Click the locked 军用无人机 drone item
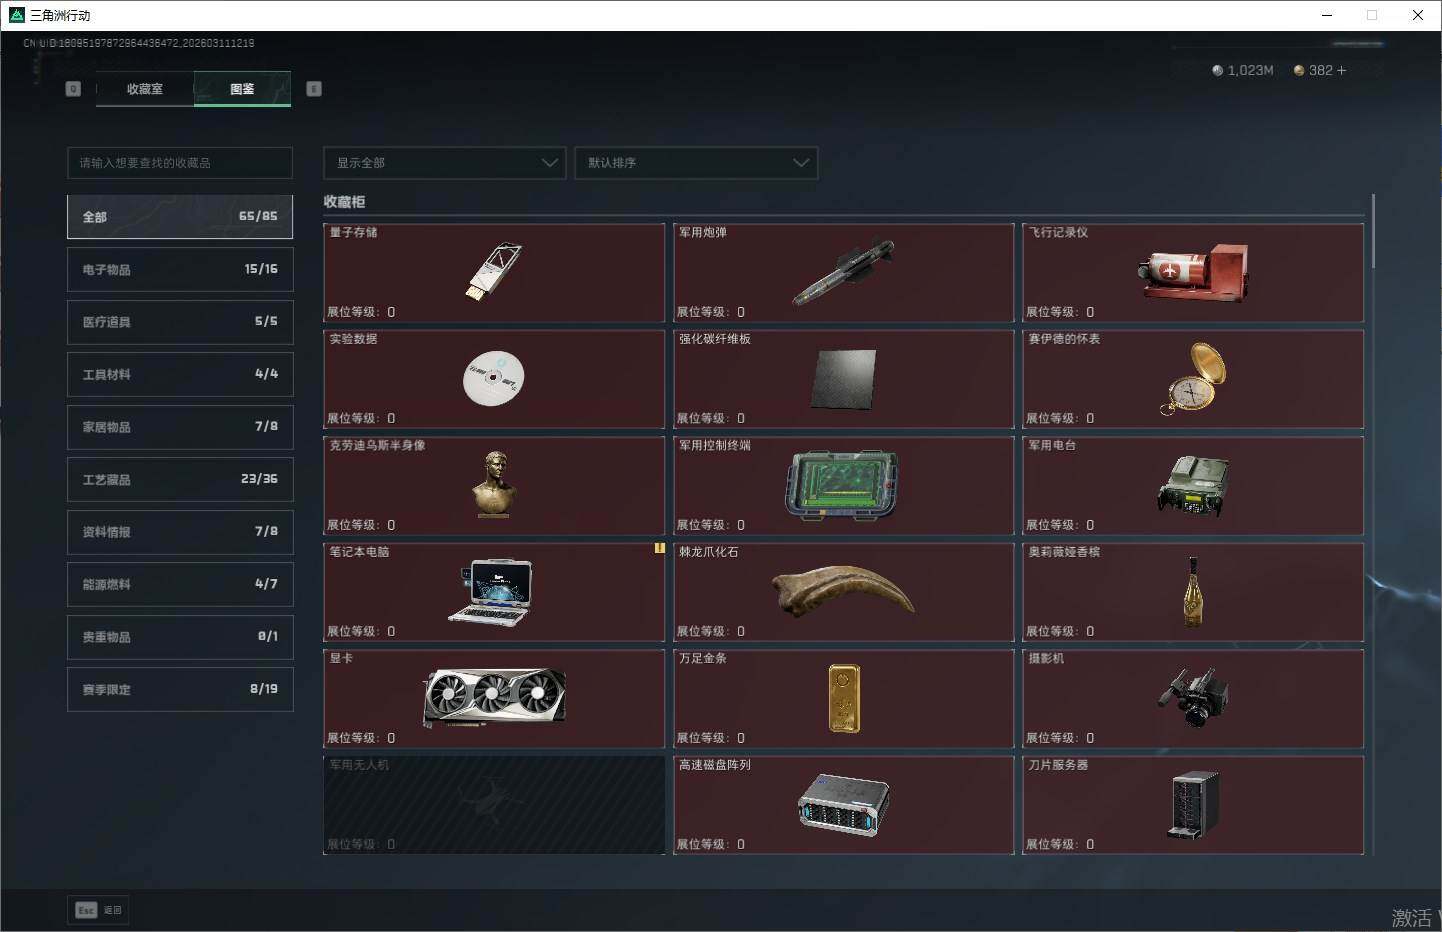Viewport: 1442px width, 932px height. pos(494,805)
